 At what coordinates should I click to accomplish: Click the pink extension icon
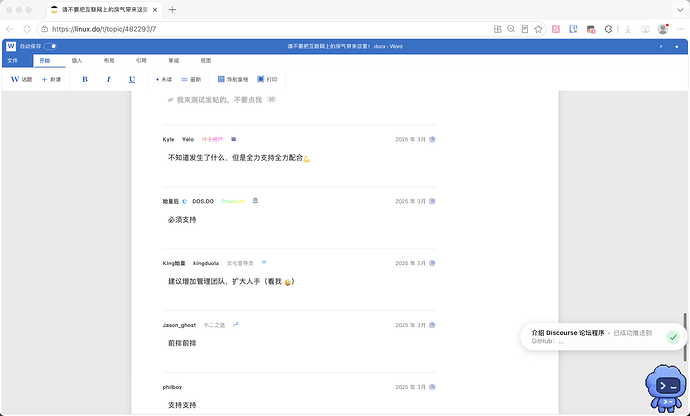coord(556,29)
